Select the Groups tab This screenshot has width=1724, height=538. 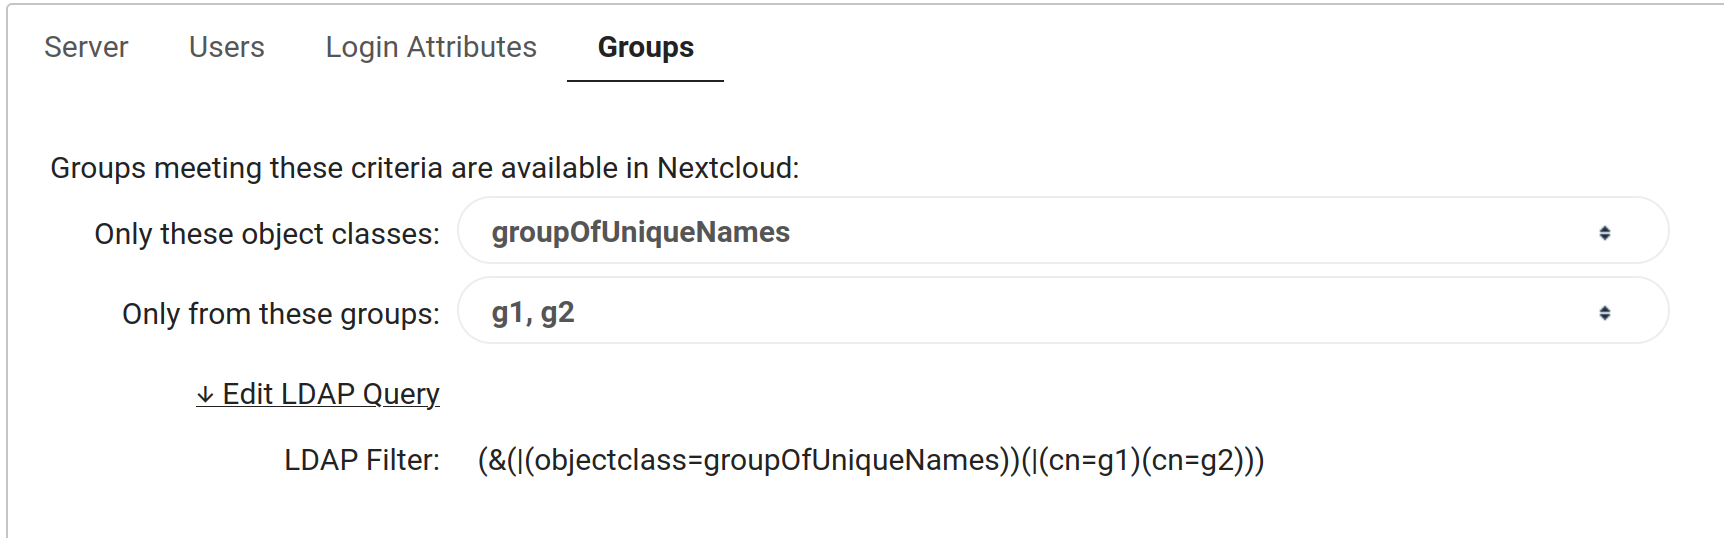pyautogui.click(x=645, y=47)
